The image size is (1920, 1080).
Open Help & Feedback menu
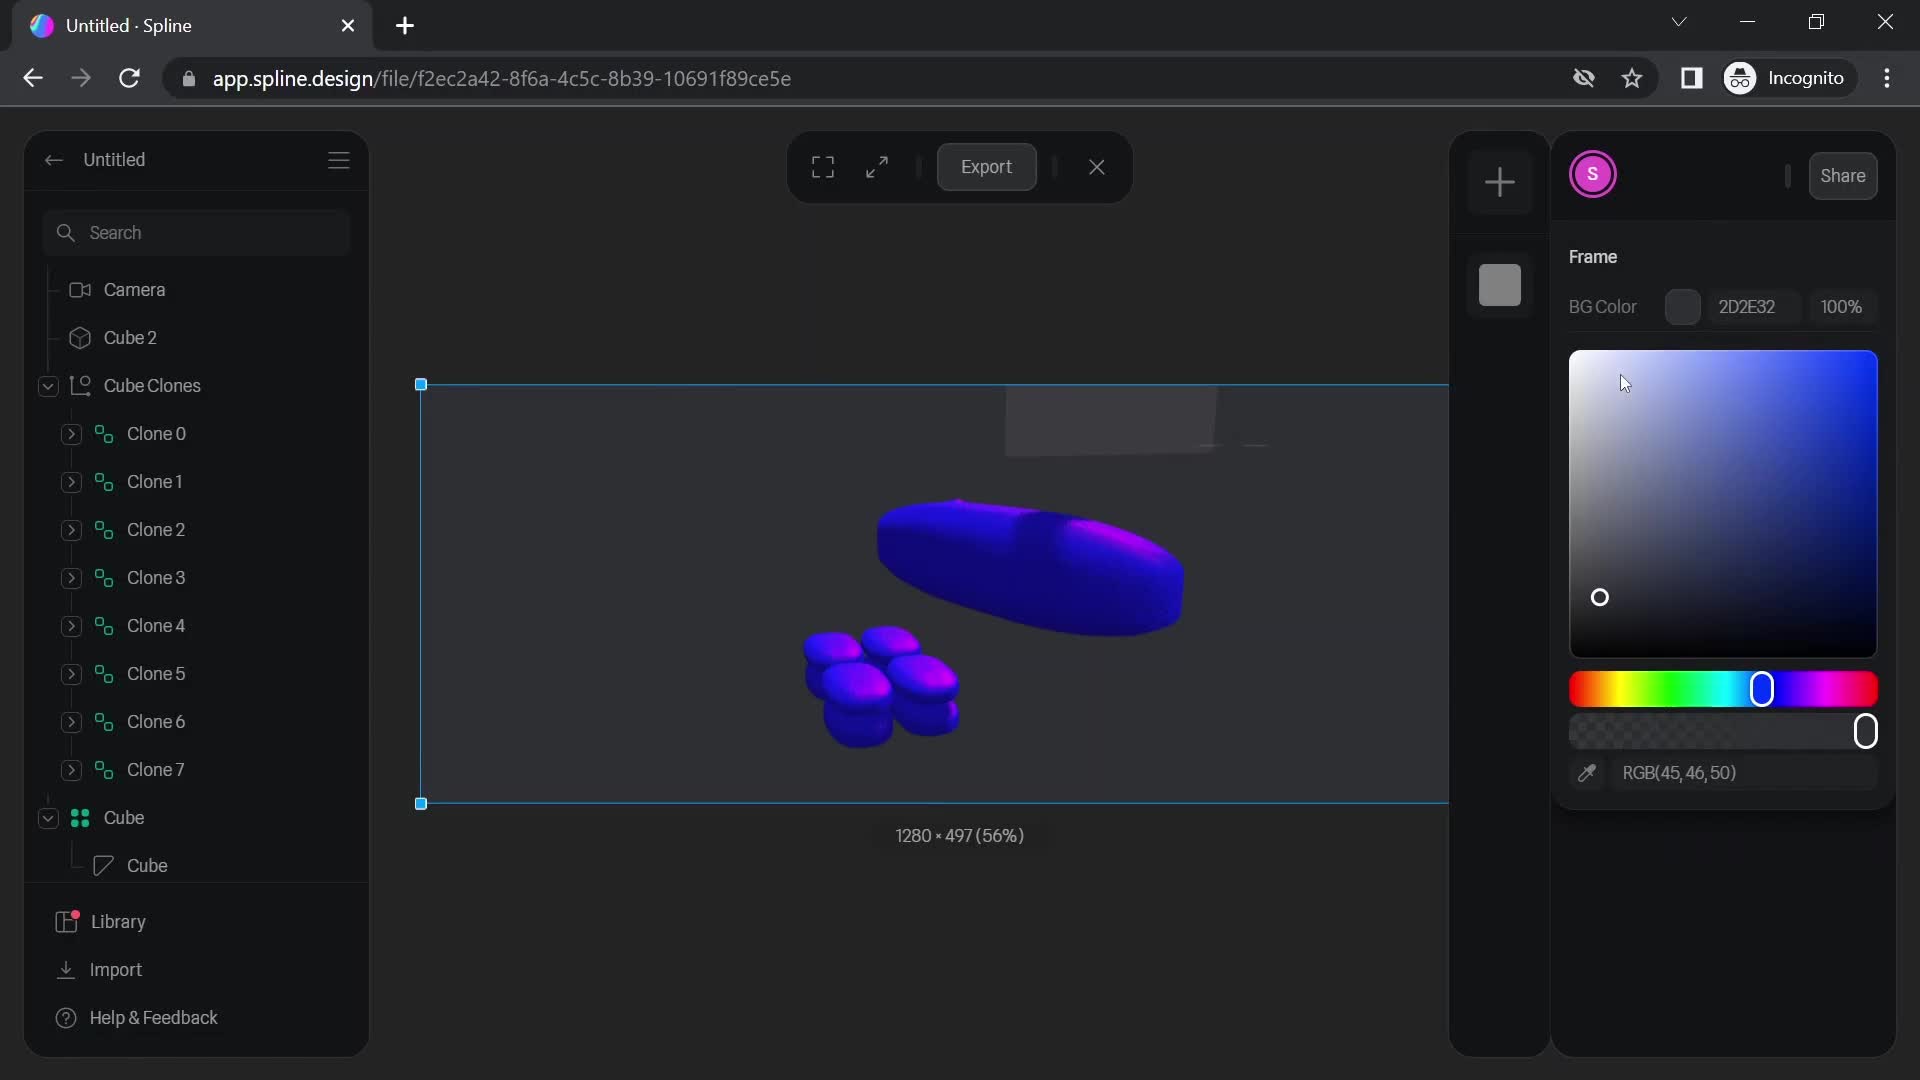[x=153, y=1017]
